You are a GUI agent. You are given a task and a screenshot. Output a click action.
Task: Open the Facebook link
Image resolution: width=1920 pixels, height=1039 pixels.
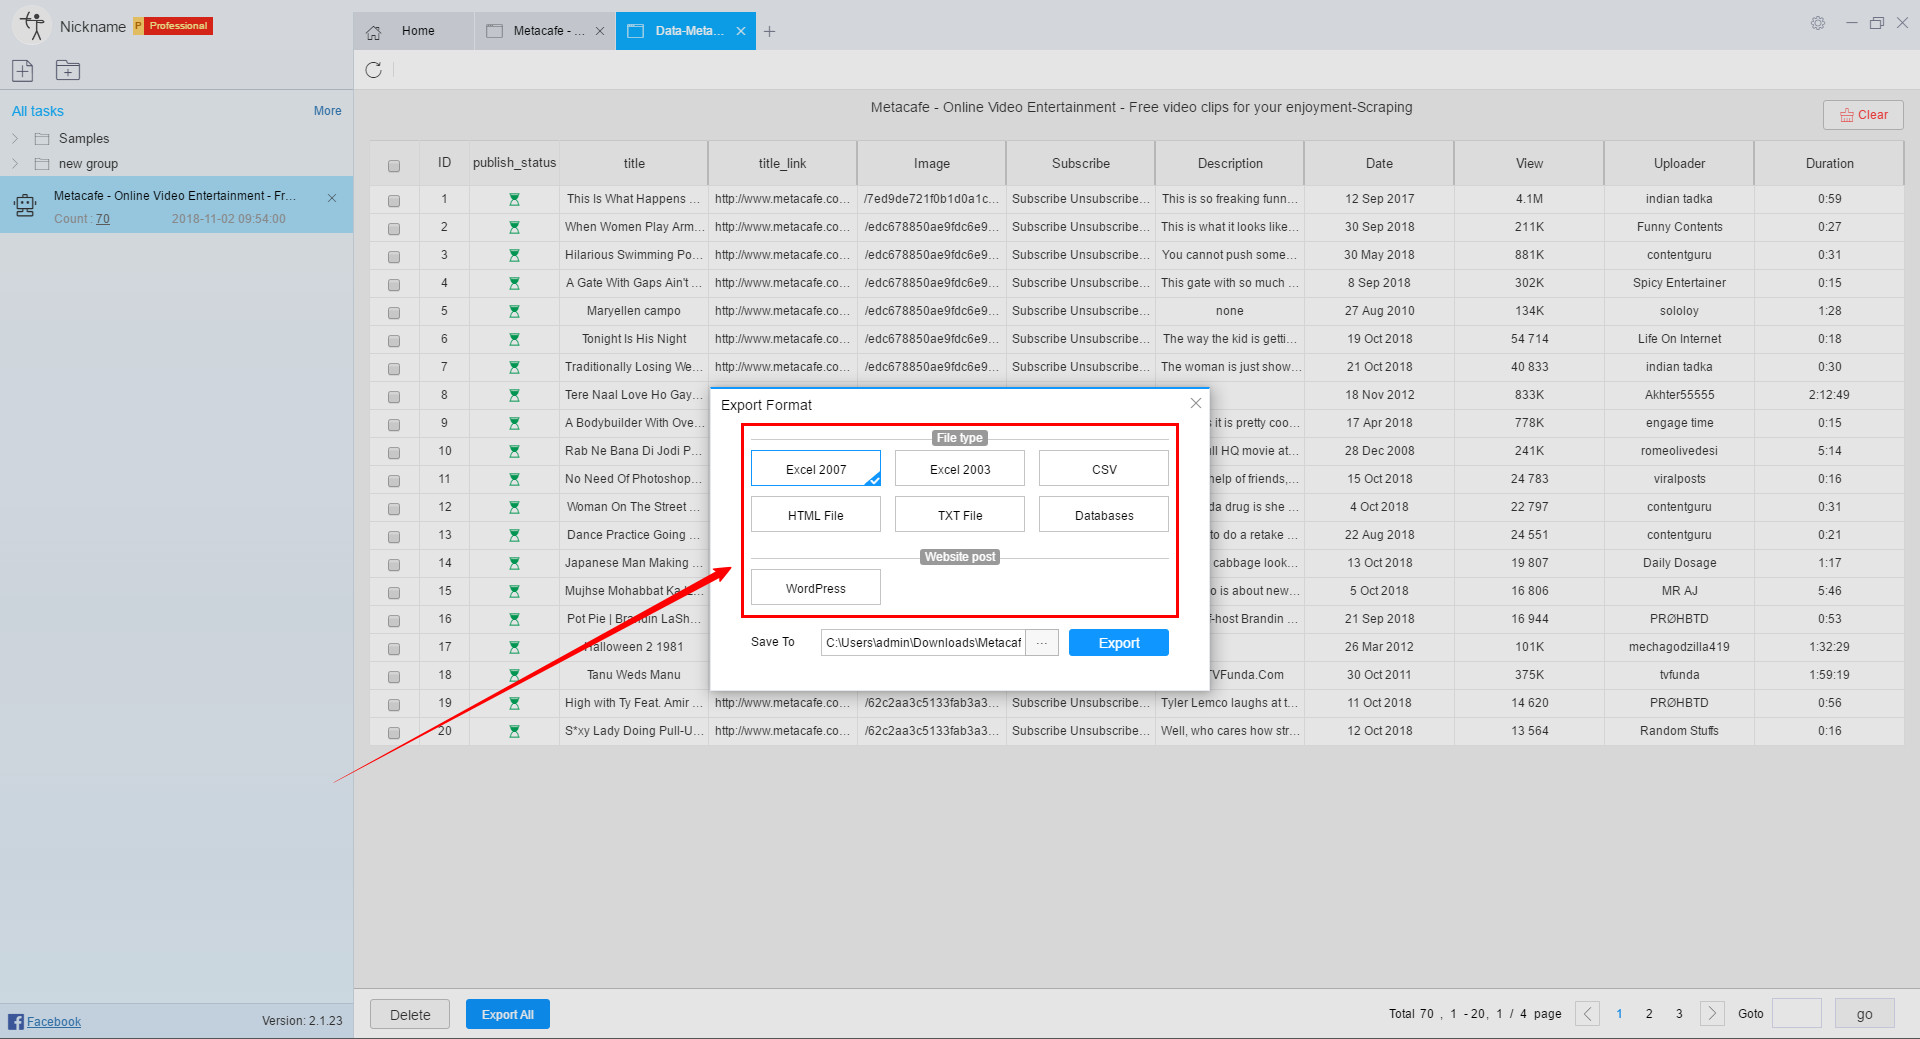54,1021
